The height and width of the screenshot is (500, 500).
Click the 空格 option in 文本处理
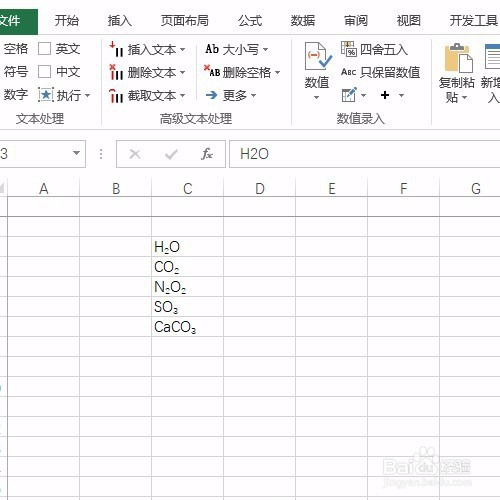pos(16,49)
